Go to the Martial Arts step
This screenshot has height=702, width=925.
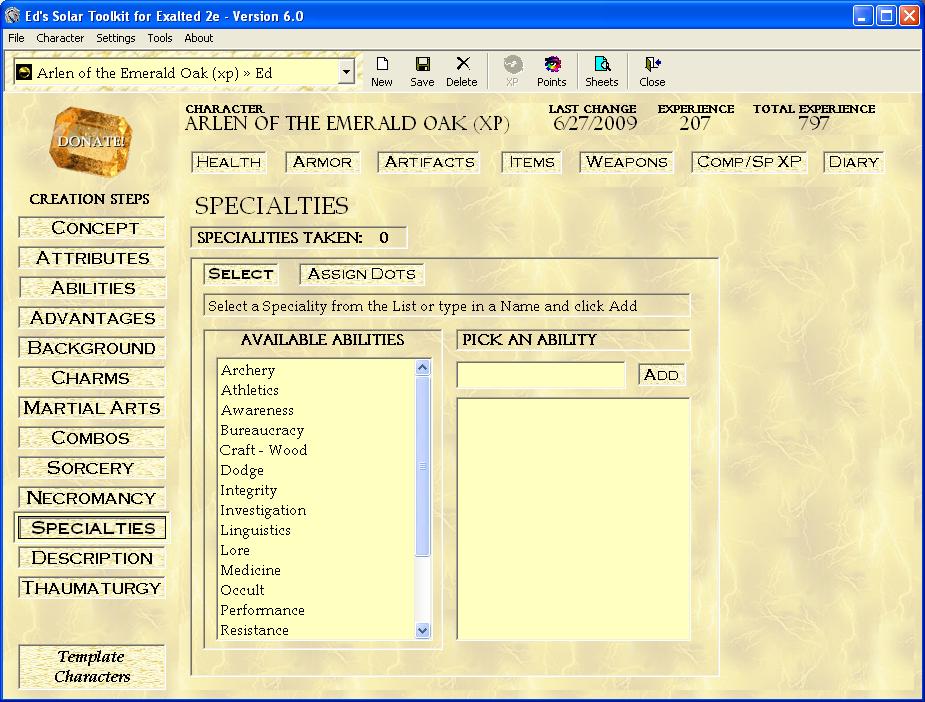92,408
